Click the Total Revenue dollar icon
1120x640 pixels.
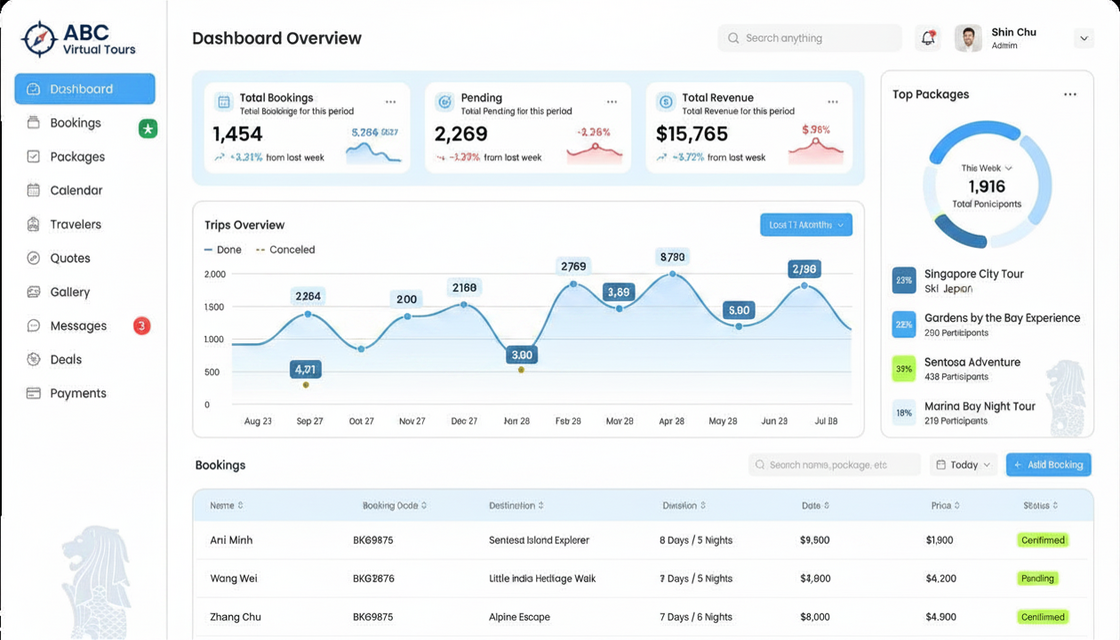tap(666, 102)
